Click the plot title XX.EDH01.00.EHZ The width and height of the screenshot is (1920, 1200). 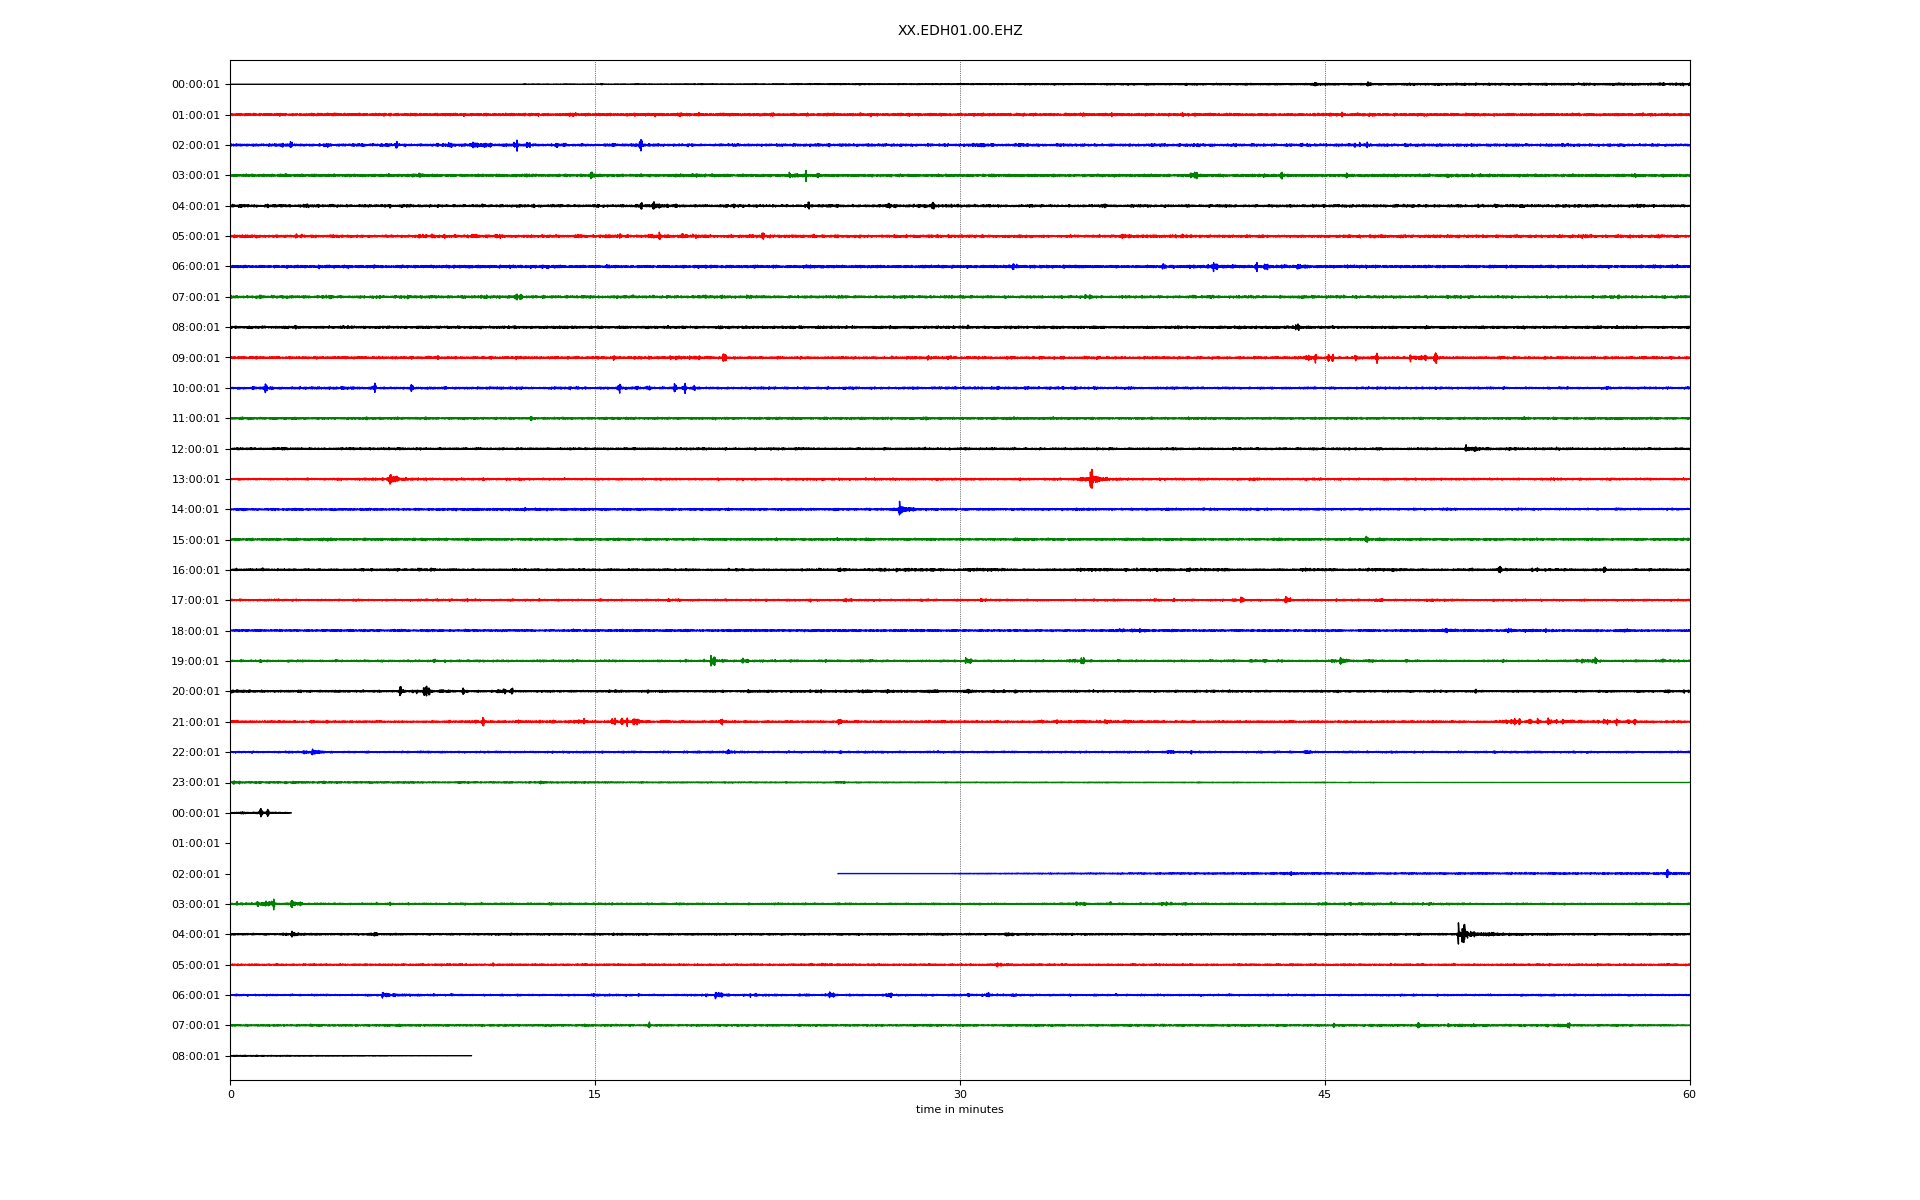tap(959, 31)
